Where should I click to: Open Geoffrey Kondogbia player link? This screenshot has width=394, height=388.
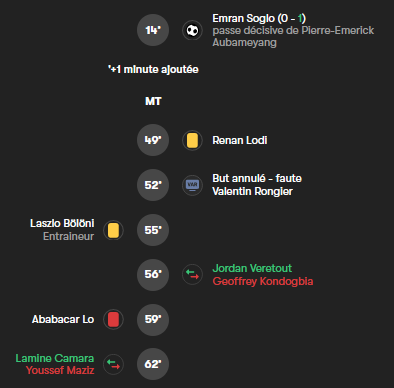263,281
